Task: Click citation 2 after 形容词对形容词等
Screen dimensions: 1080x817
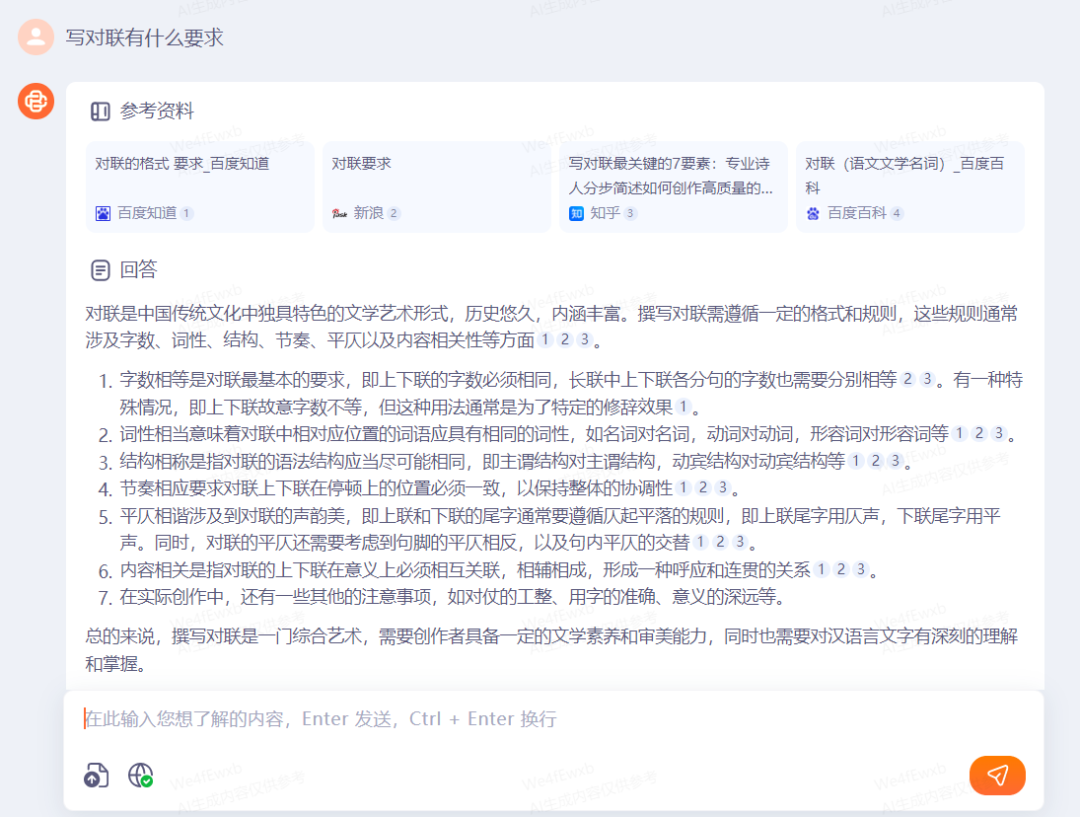Action: click(979, 434)
